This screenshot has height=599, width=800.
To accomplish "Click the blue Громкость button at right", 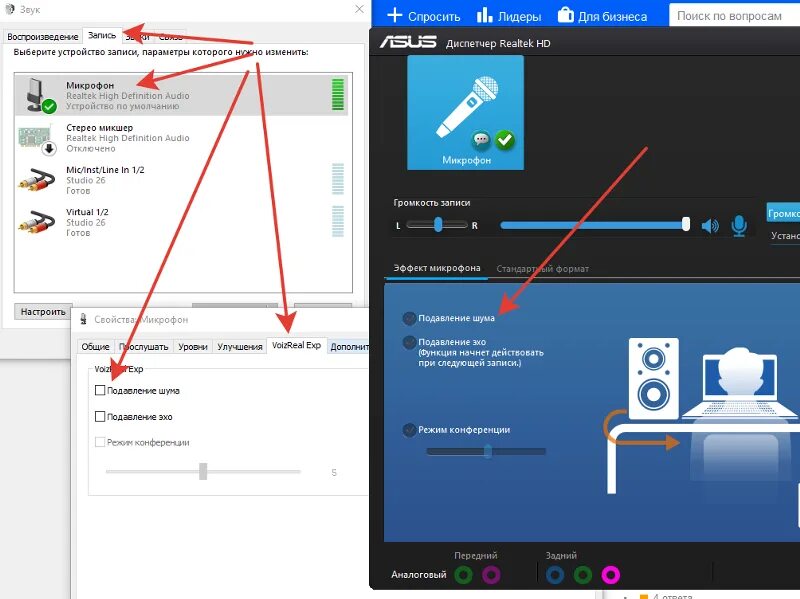I will tap(783, 213).
